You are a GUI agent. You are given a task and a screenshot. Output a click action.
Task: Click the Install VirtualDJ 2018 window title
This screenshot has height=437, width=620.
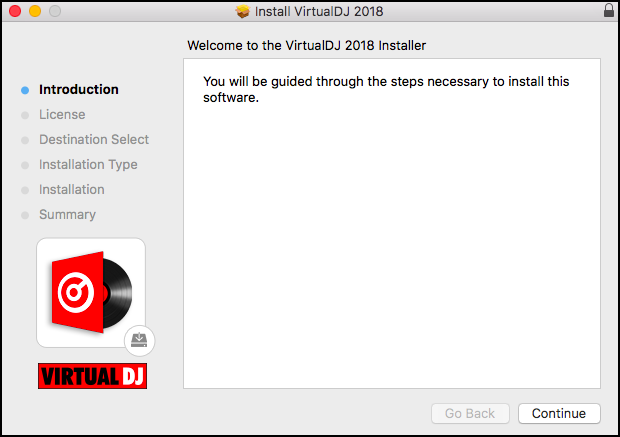(x=319, y=11)
